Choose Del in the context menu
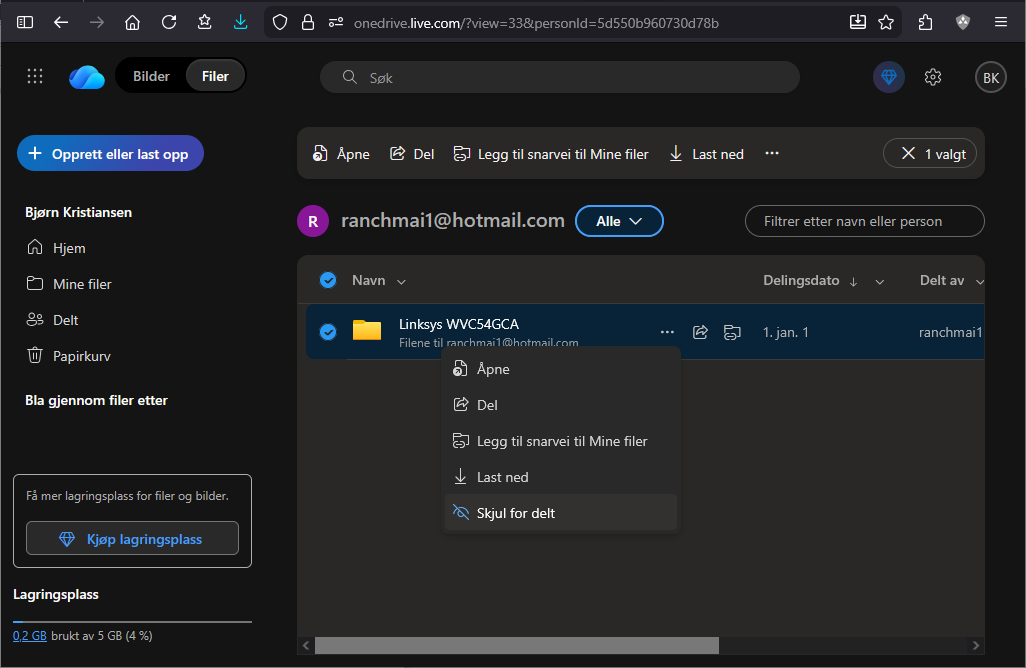The image size is (1026, 668). (x=560, y=405)
